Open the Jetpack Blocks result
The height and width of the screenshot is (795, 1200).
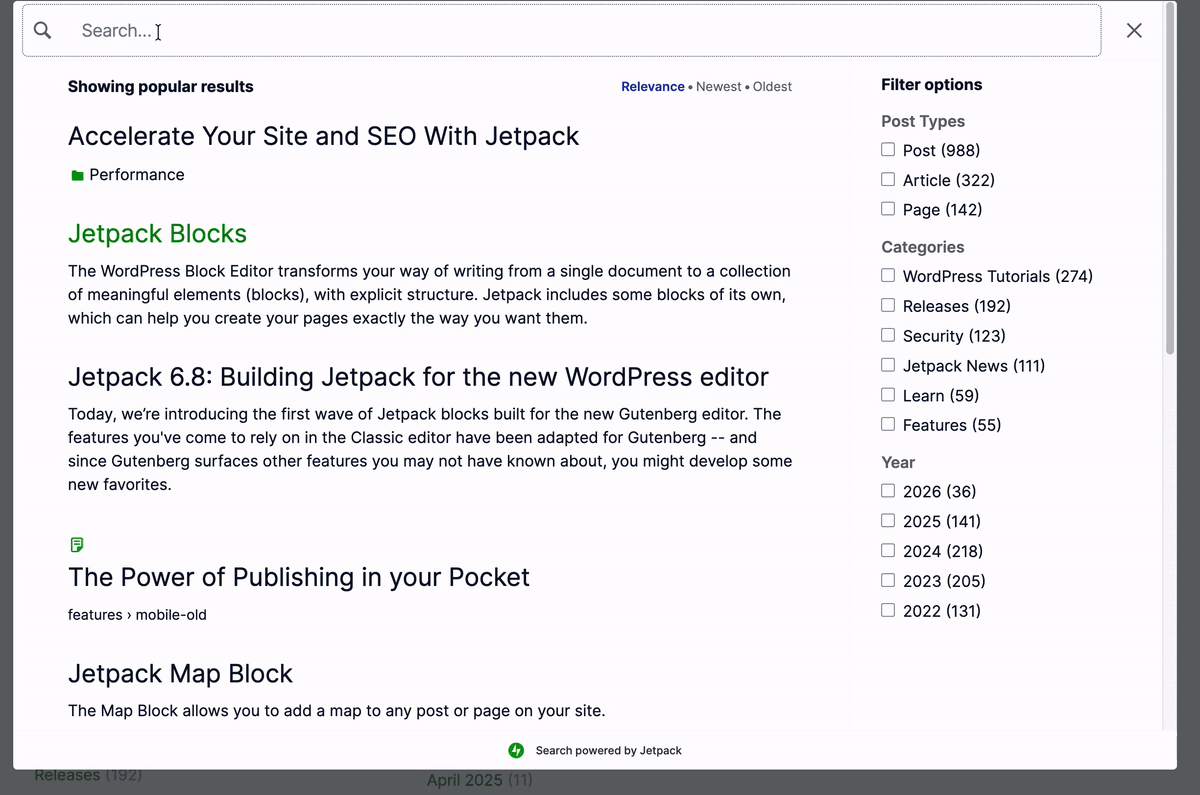point(157,234)
